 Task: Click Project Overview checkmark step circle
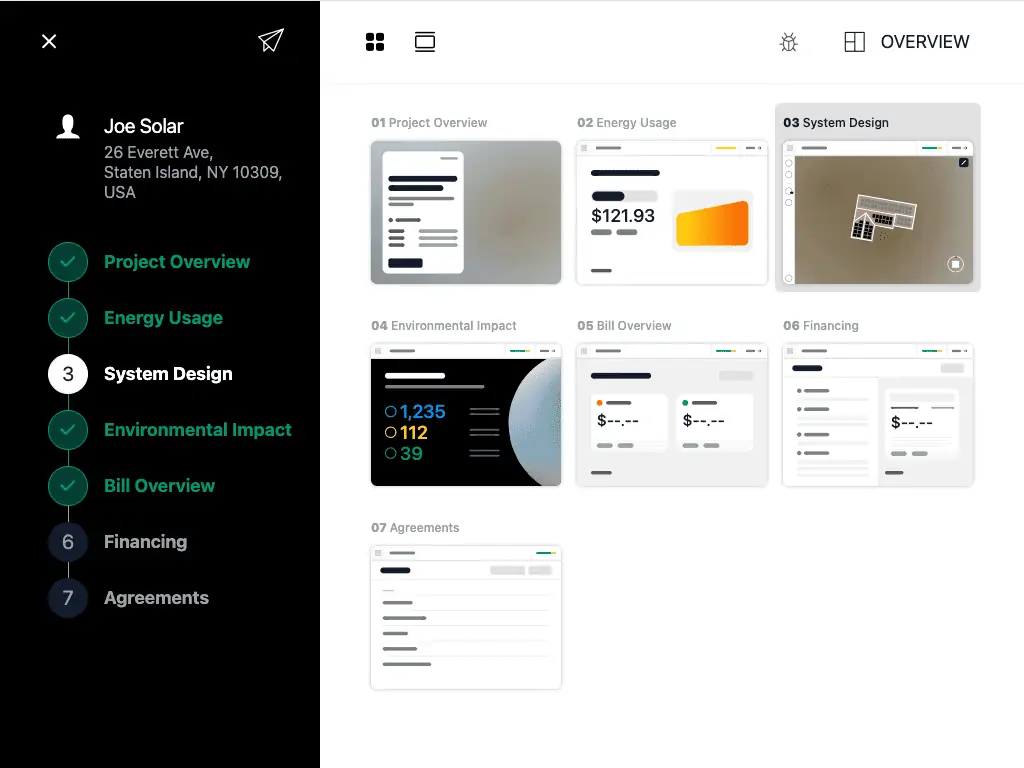click(x=68, y=262)
